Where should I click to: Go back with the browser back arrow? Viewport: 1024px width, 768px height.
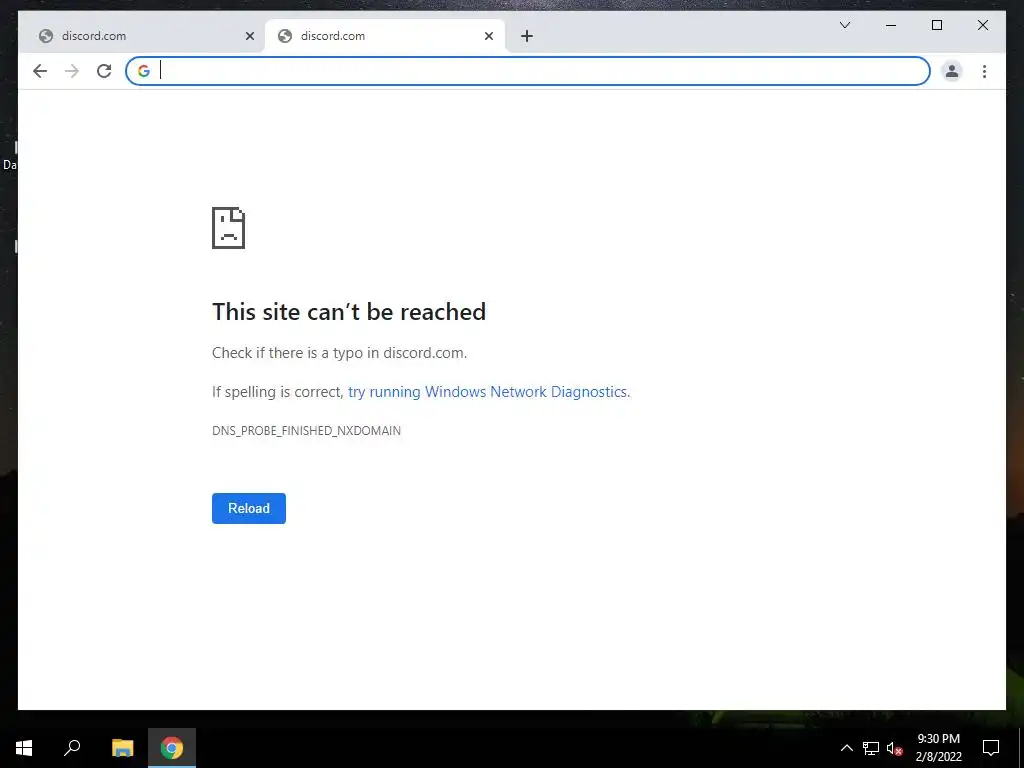pyautogui.click(x=40, y=71)
